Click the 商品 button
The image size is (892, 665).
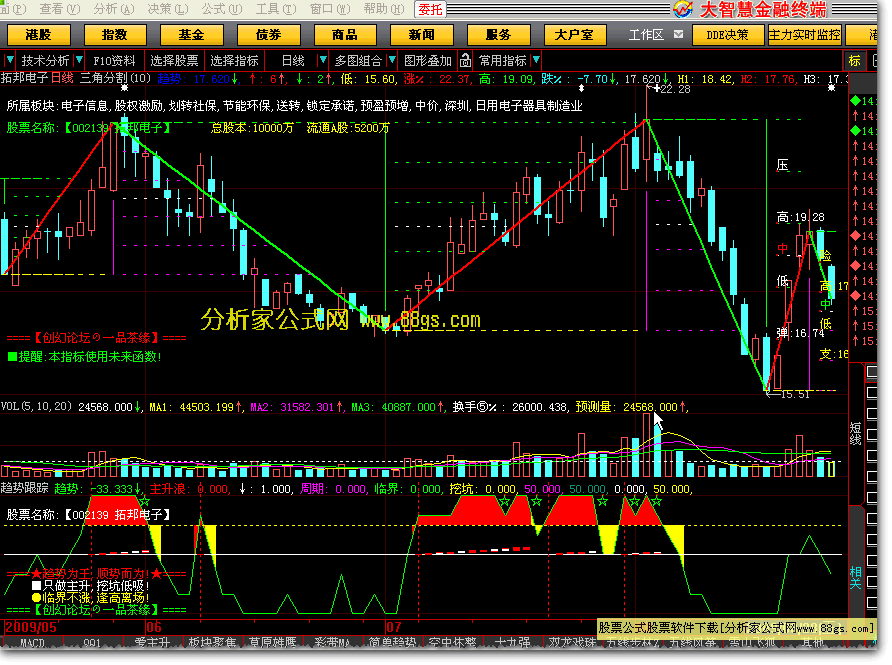[x=345, y=35]
